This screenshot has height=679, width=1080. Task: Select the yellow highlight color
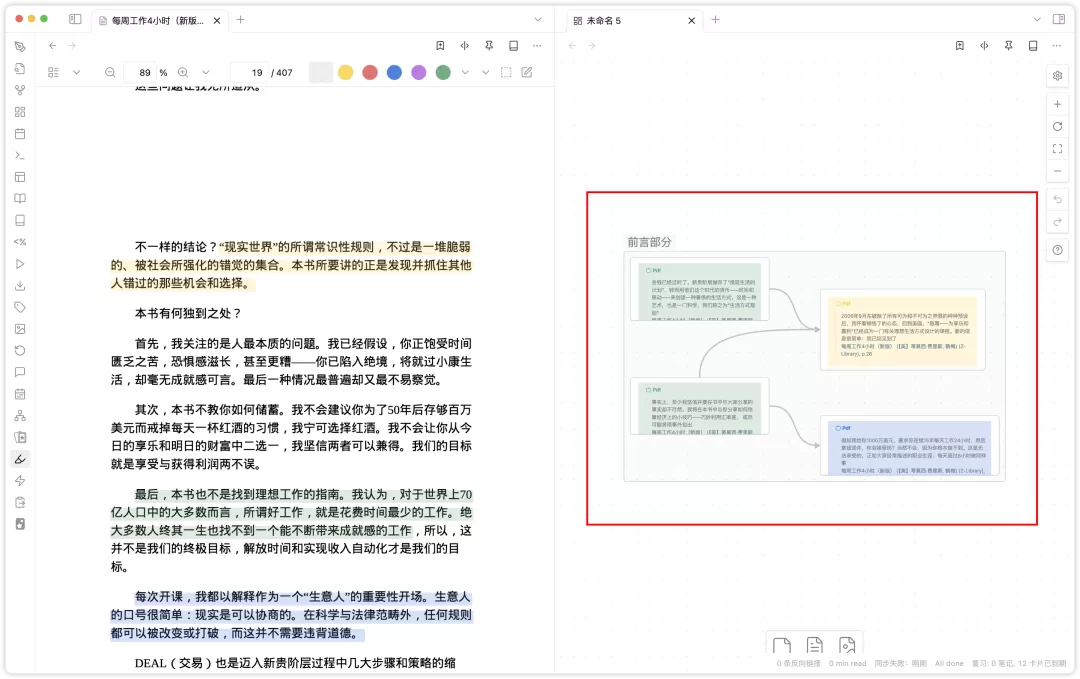coord(346,72)
